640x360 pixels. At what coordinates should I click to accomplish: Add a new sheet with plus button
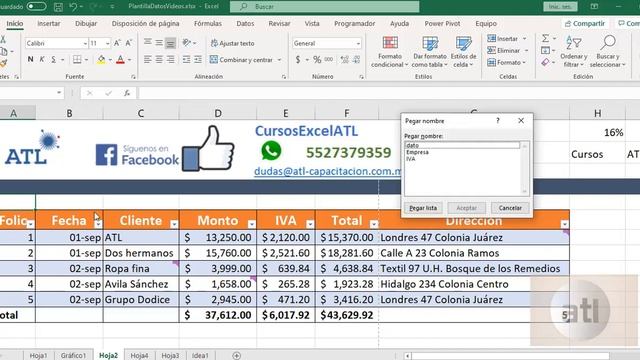click(x=236, y=356)
